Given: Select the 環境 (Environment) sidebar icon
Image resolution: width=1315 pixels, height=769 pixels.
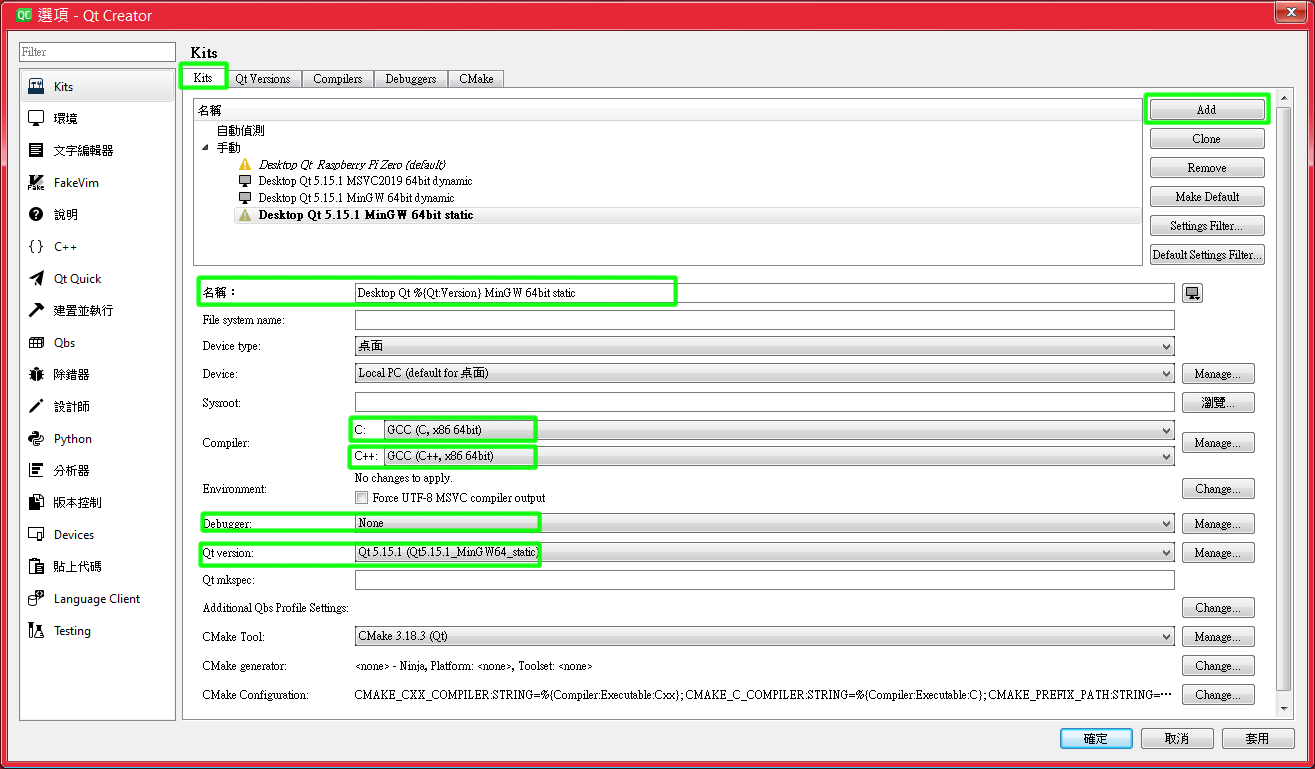Looking at the screenshot, I should coord(62,118).
